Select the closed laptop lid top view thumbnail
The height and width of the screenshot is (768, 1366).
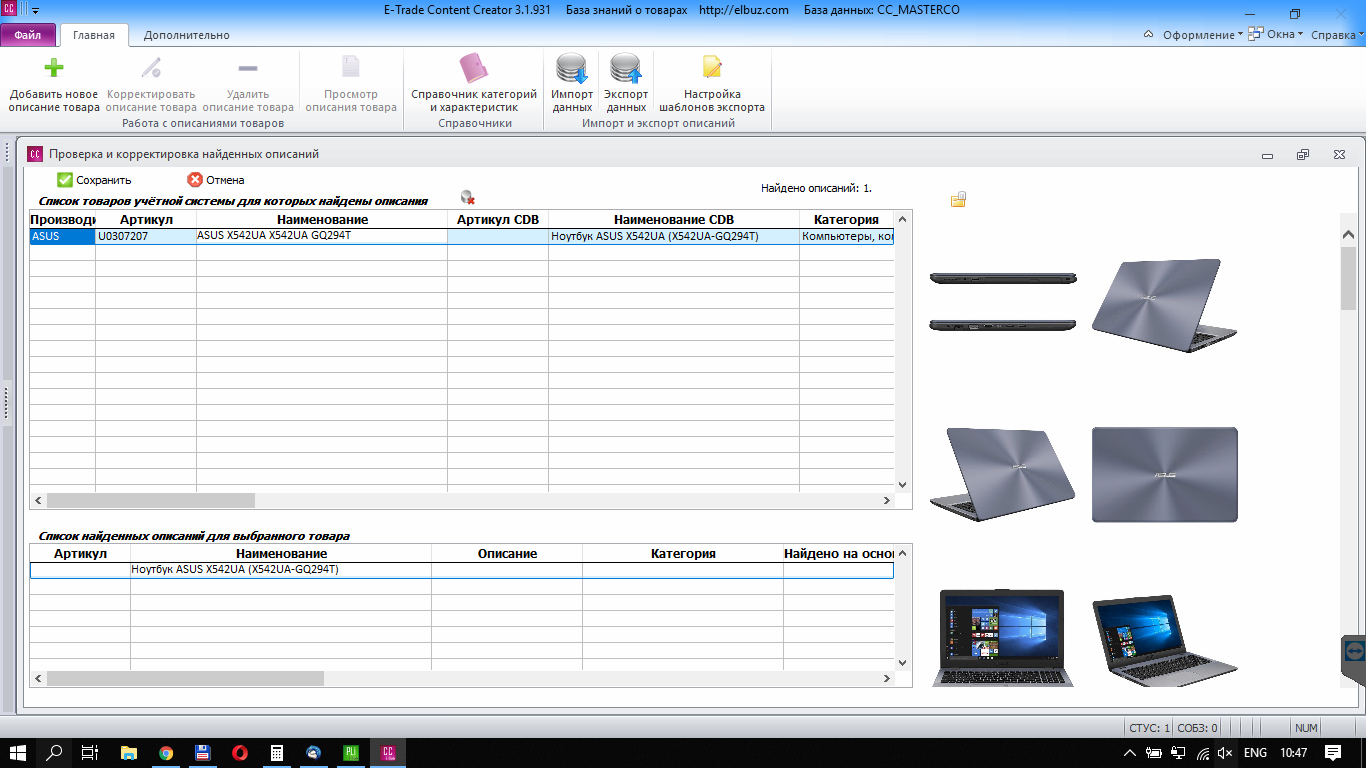1165,474
